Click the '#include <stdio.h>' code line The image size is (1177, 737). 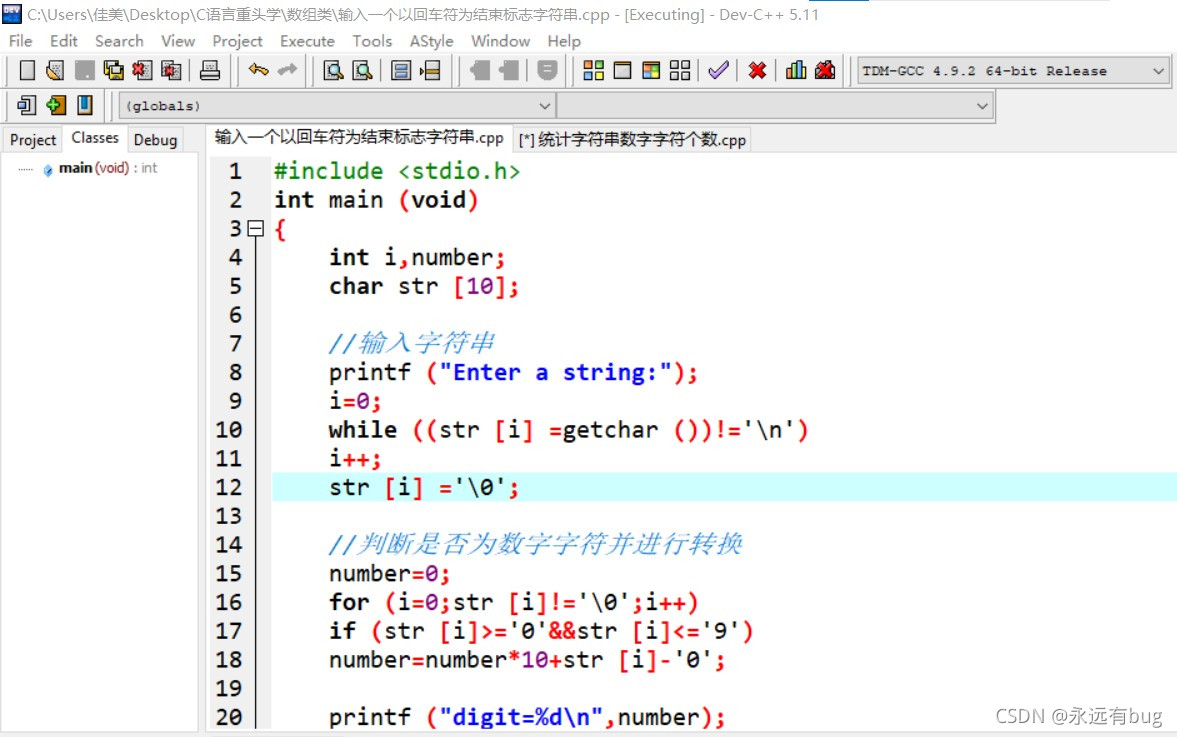(397, 171)
